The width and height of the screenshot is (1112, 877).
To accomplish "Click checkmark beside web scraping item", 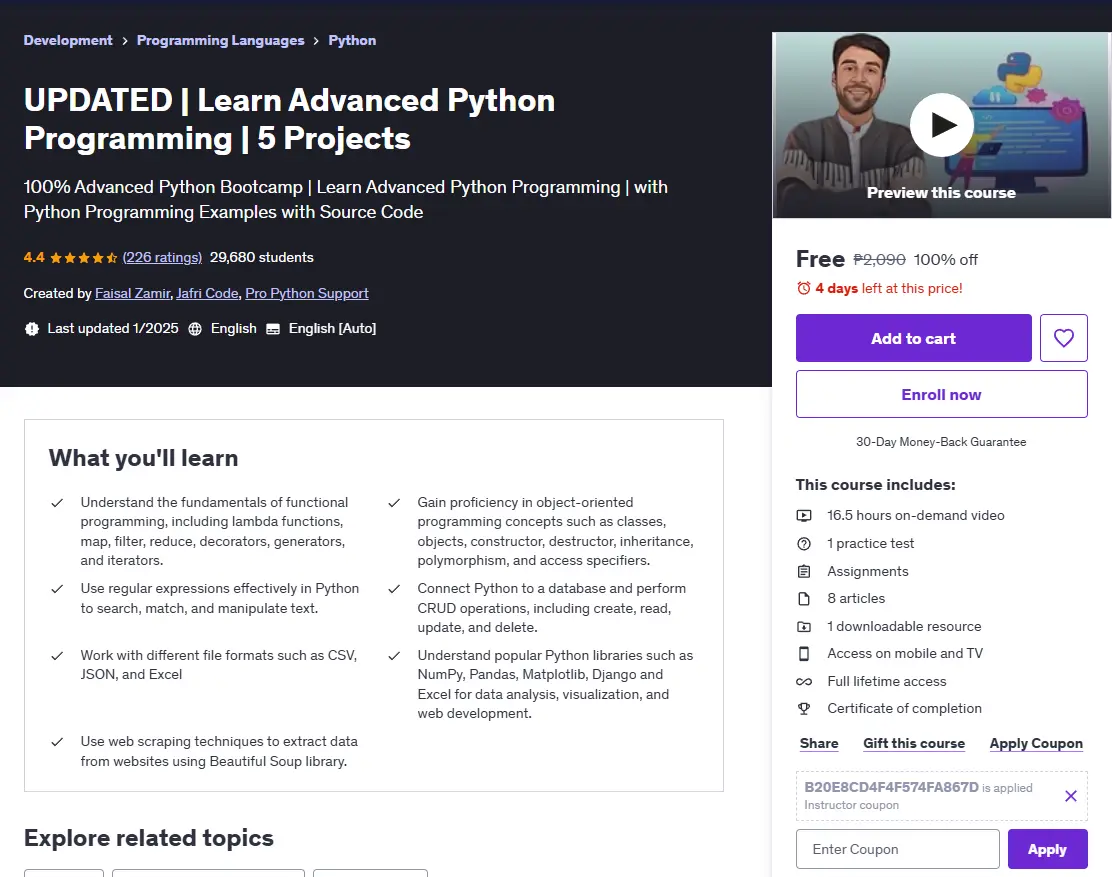I will click(x=57, y=742).
